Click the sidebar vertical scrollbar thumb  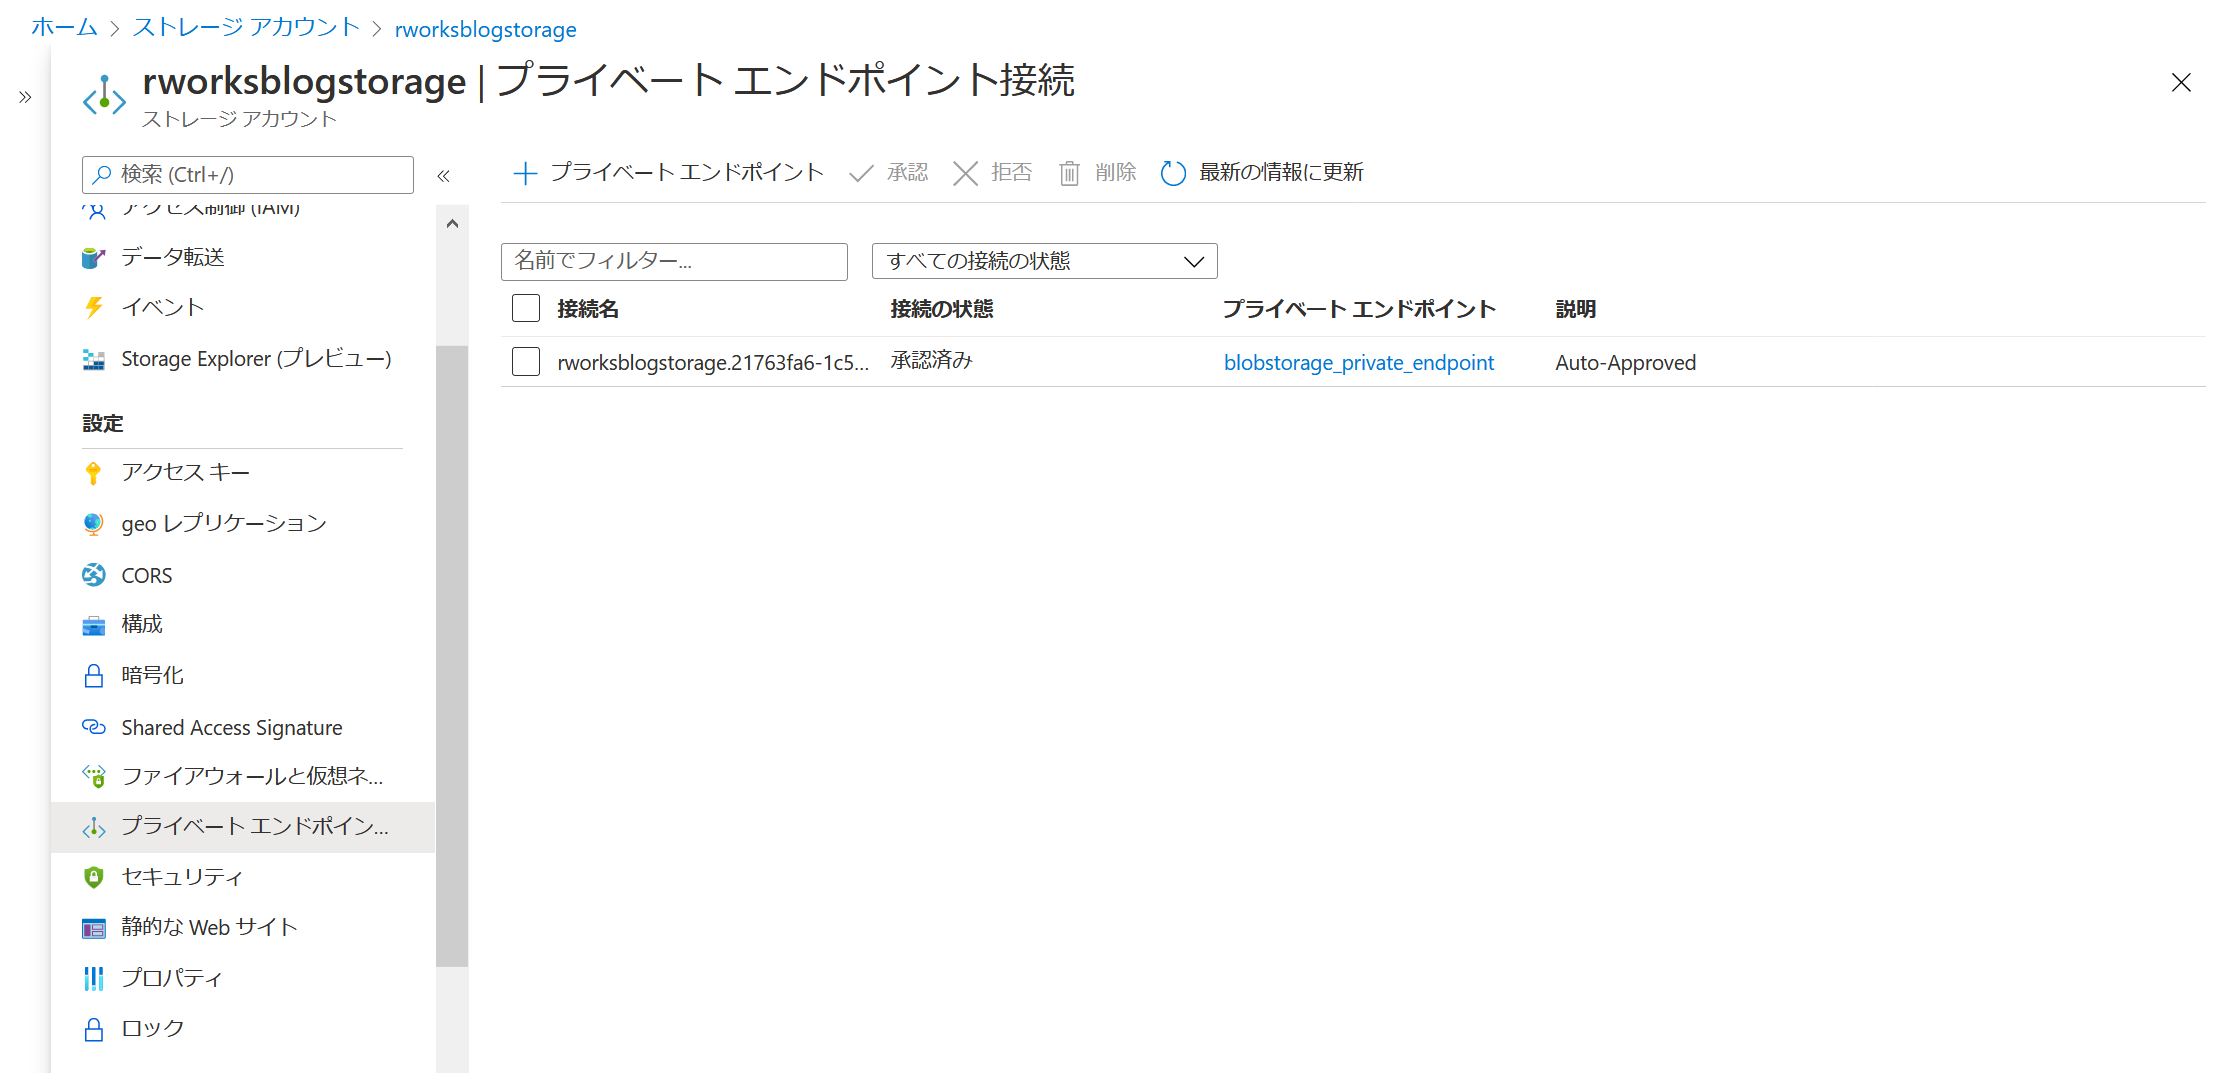[x=452, y=655]
